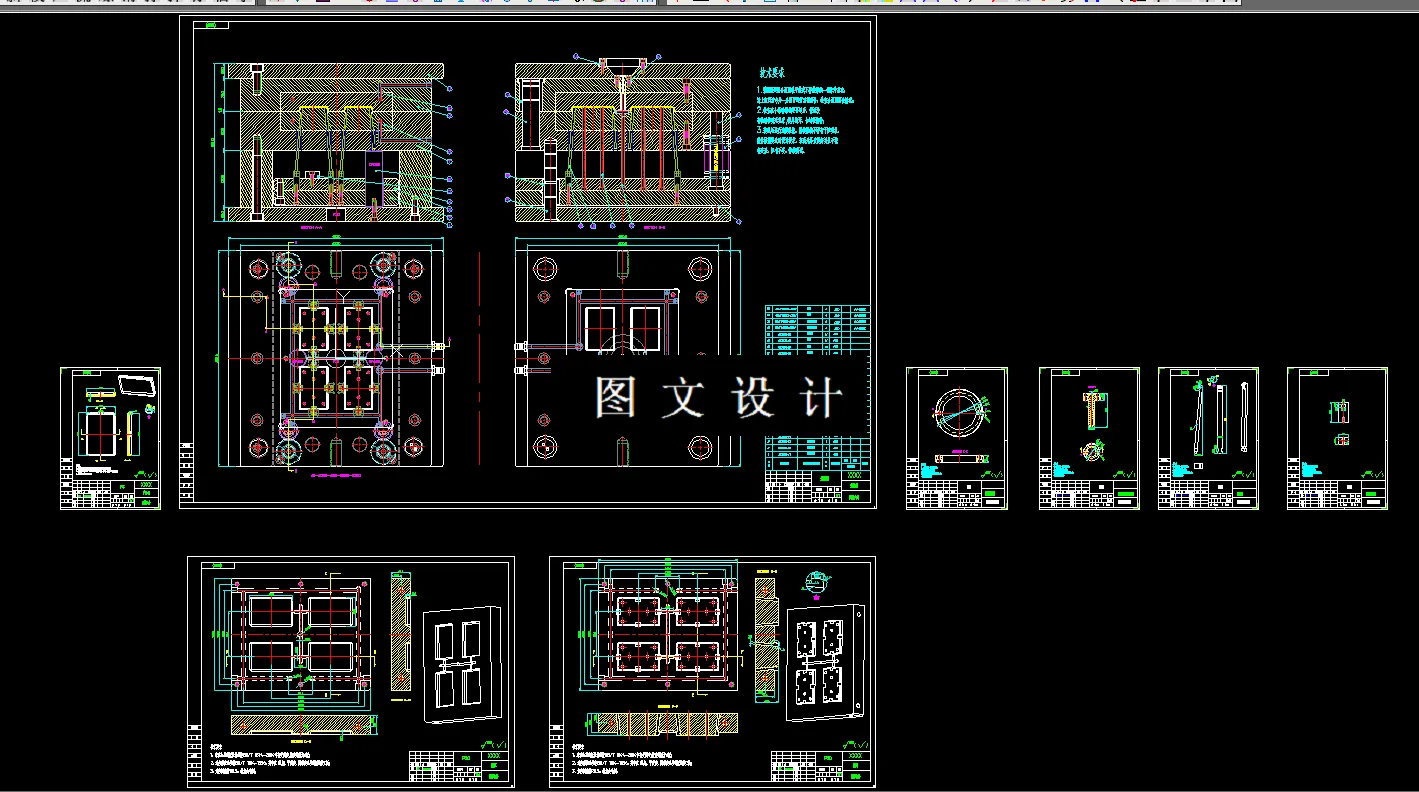Open the sheet with the tiny green part
This screenshot has width=1419, height=792.
(x=1338, y=438)
